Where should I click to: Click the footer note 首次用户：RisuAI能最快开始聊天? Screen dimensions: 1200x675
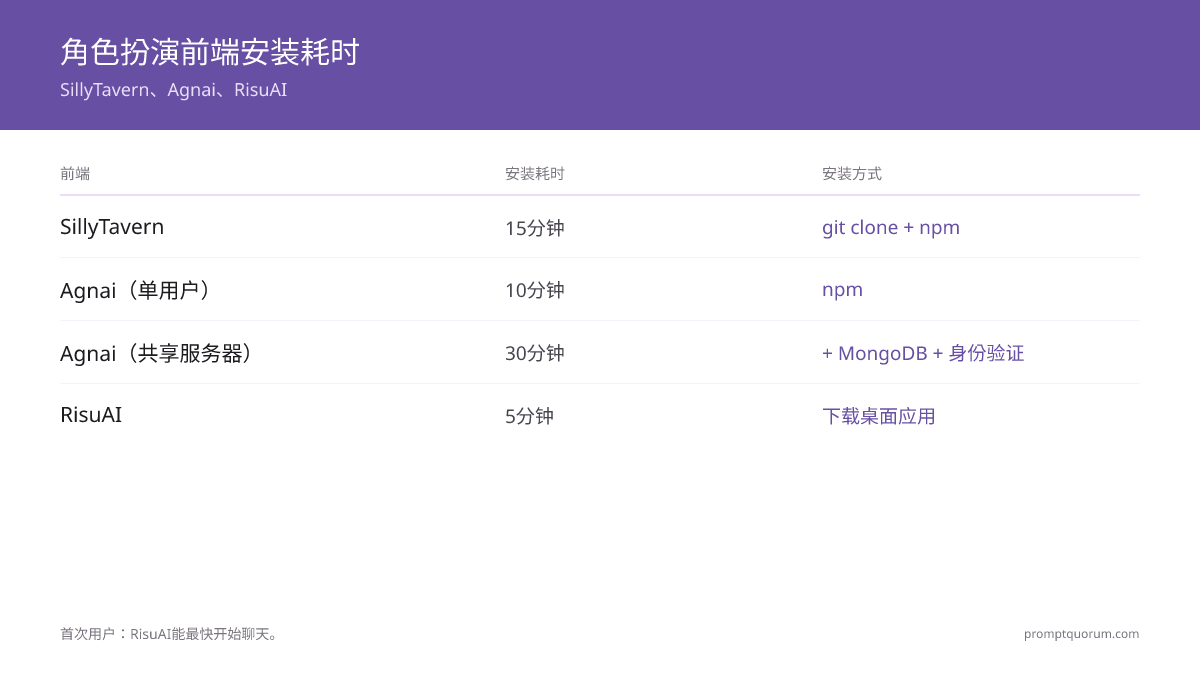click(171, 634)
